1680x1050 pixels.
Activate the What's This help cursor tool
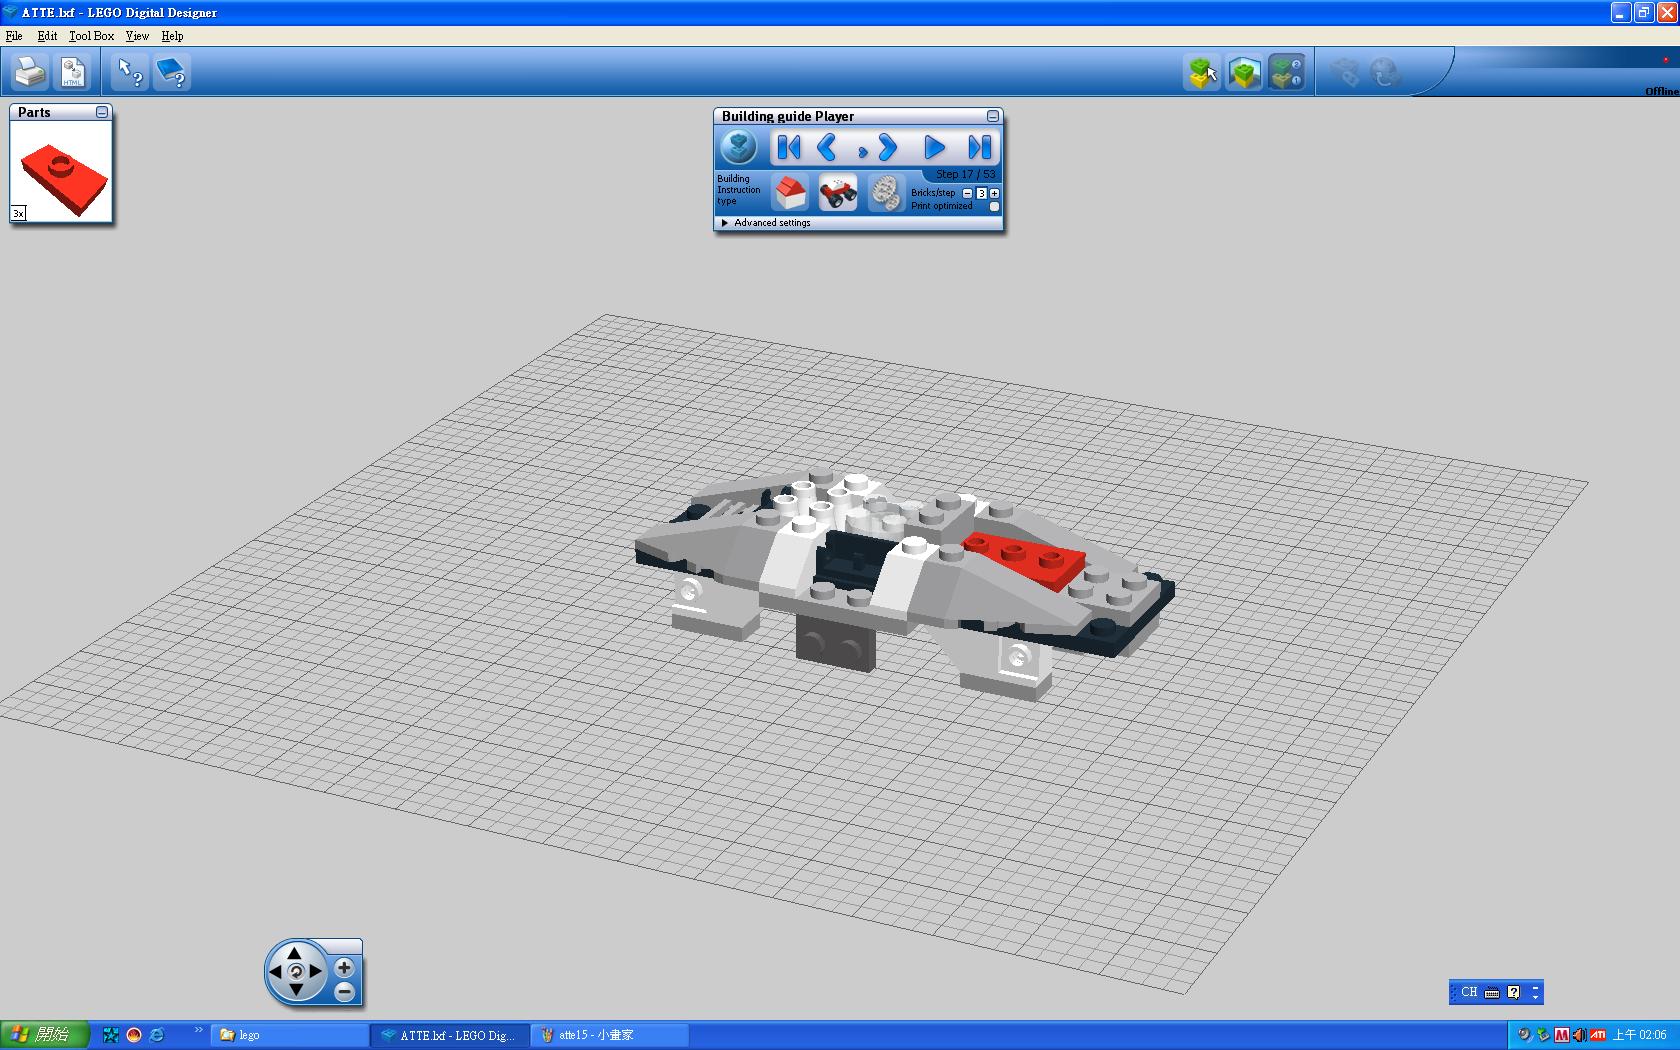click(129, 72)
